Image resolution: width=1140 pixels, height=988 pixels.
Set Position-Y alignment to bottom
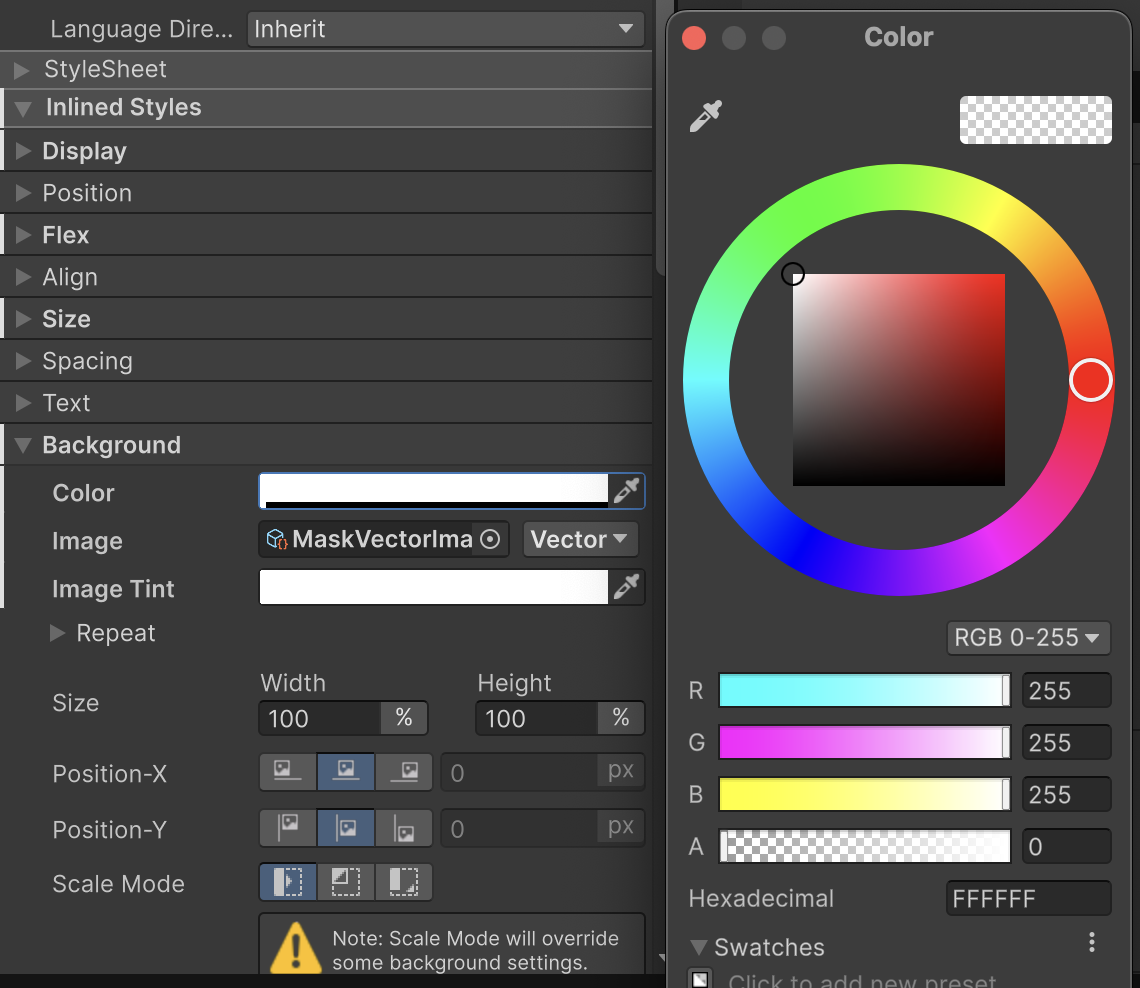404,827
